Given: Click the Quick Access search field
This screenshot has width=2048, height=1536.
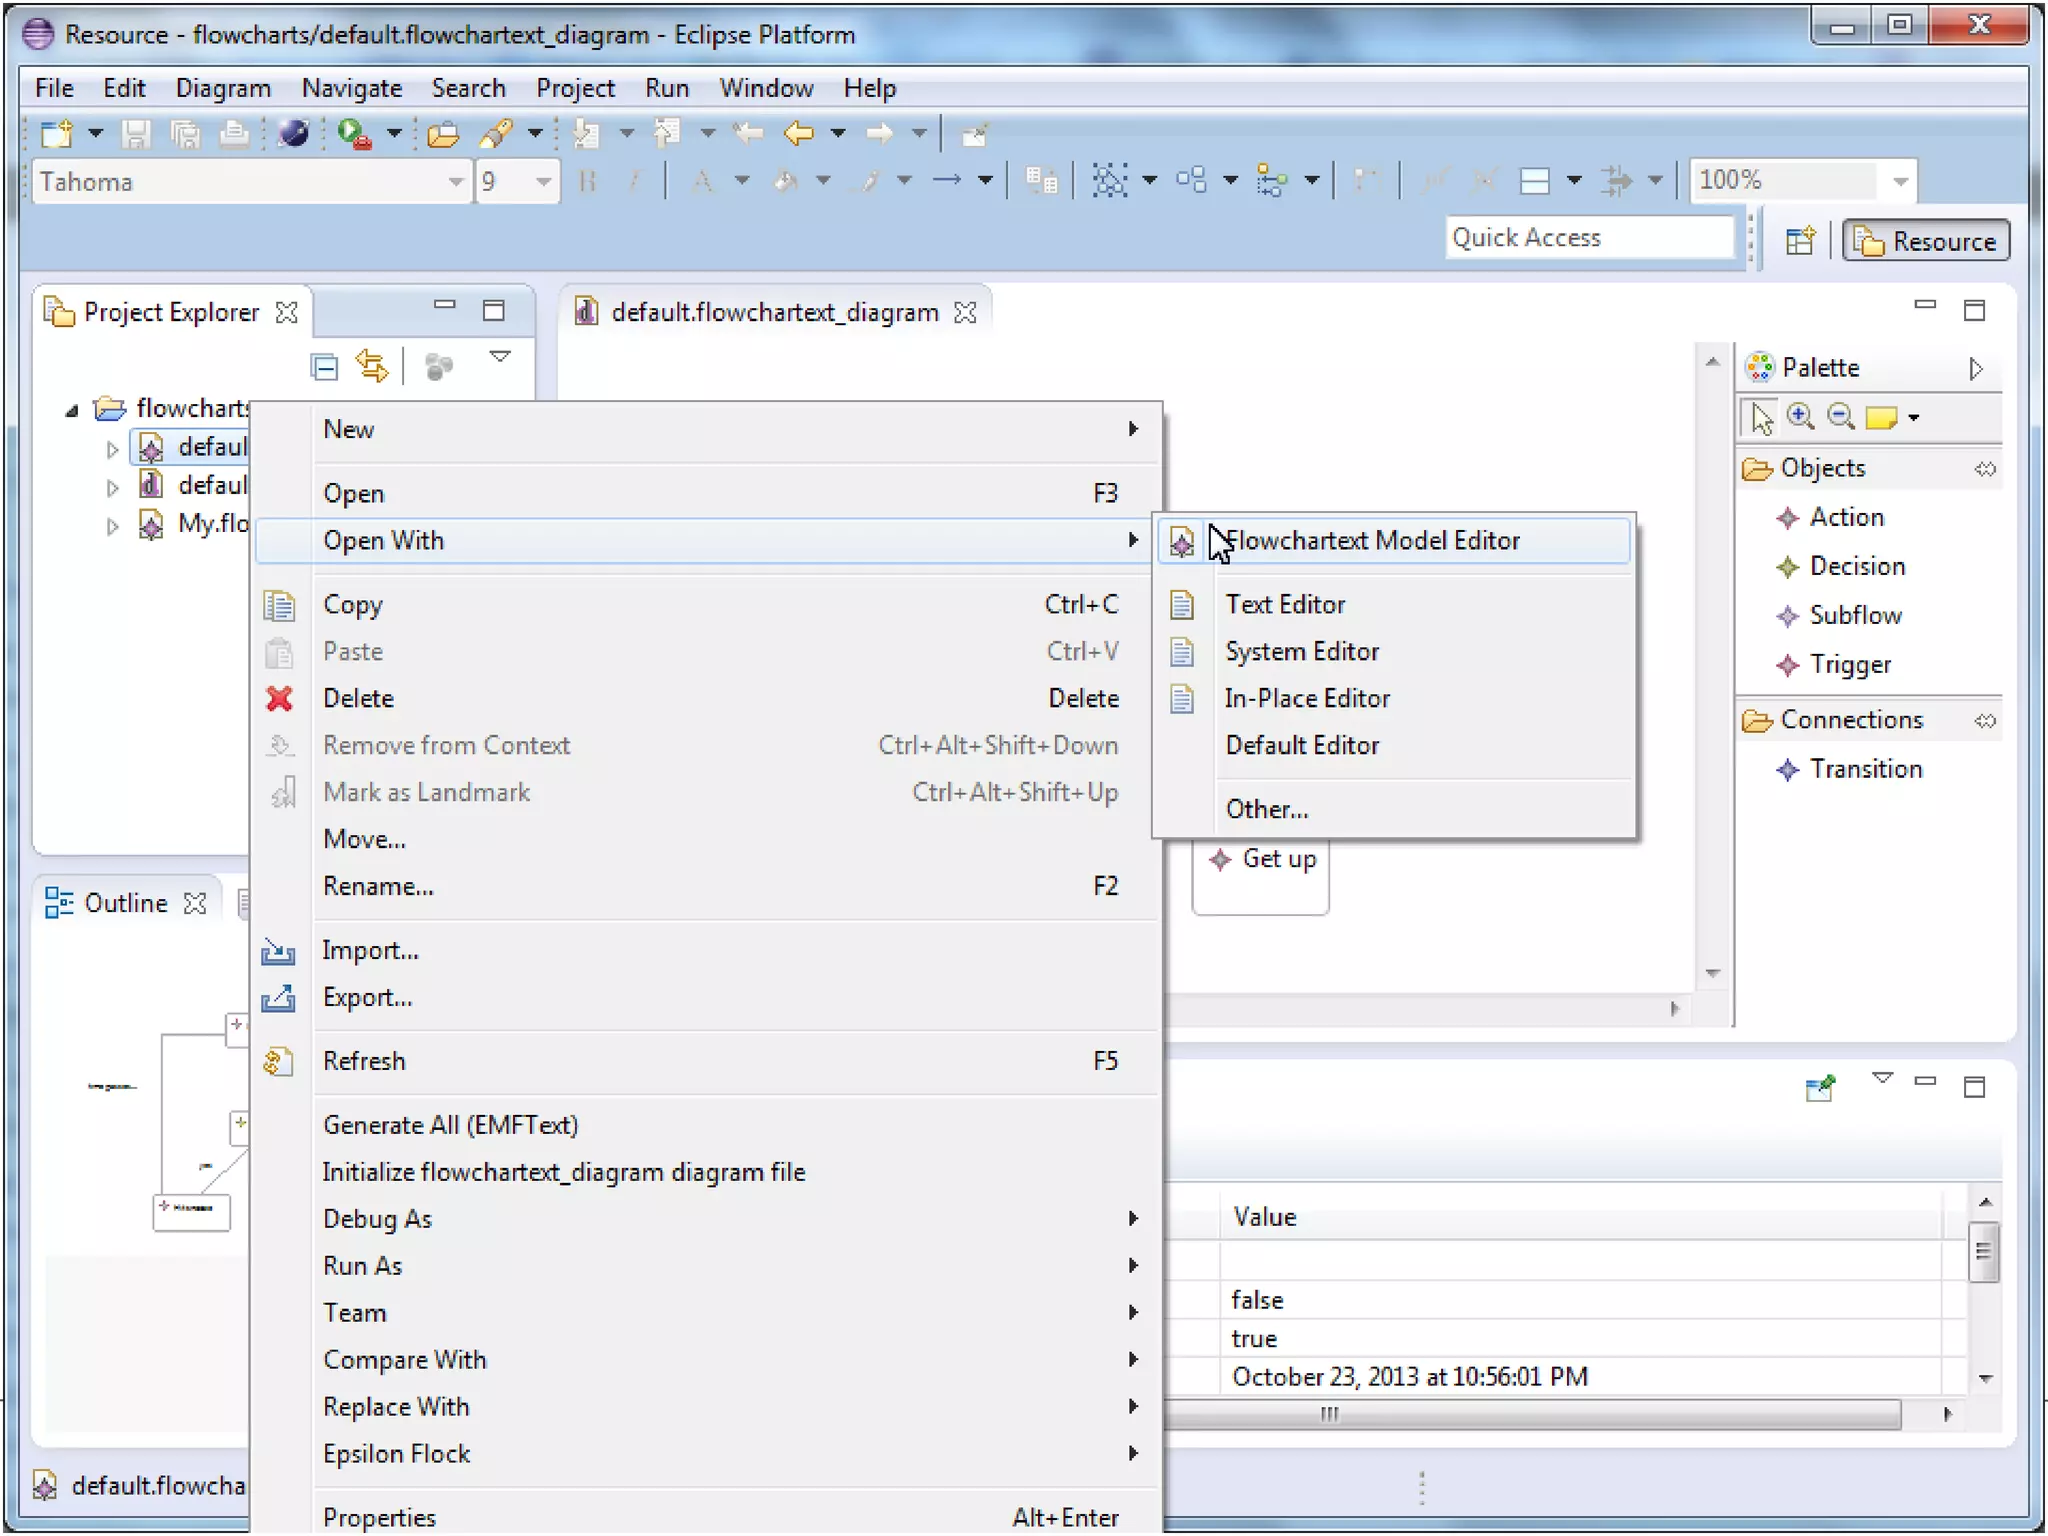Looking at the screenshot, I should click(x=1588, y=238).
